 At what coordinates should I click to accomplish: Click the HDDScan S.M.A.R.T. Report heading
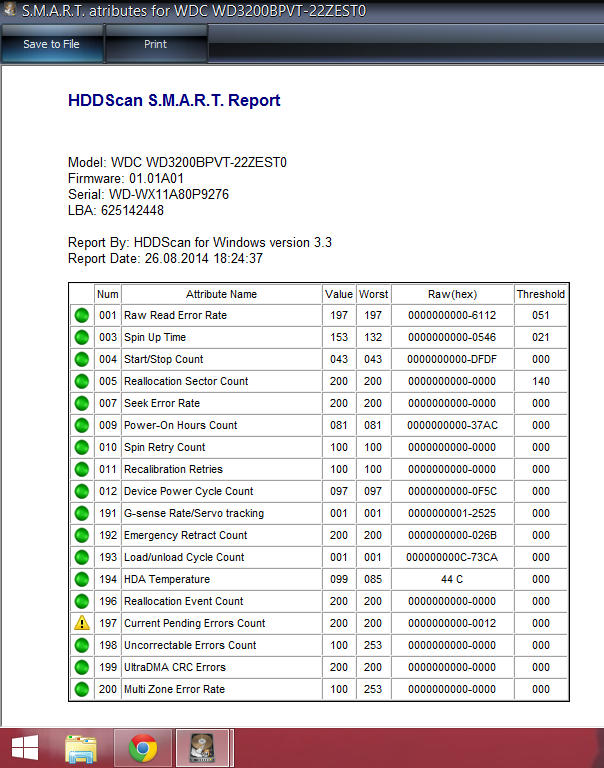[174, 101]
